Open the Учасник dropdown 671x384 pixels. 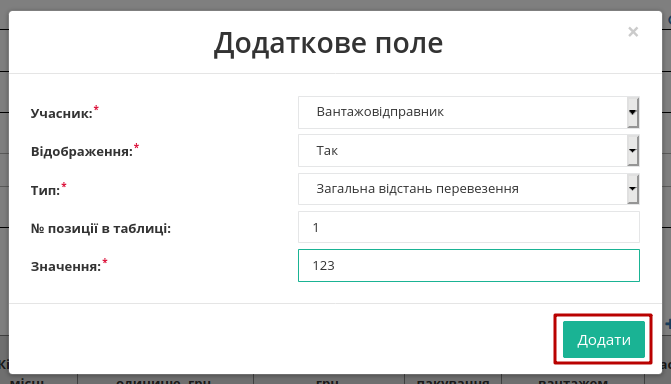469,112
